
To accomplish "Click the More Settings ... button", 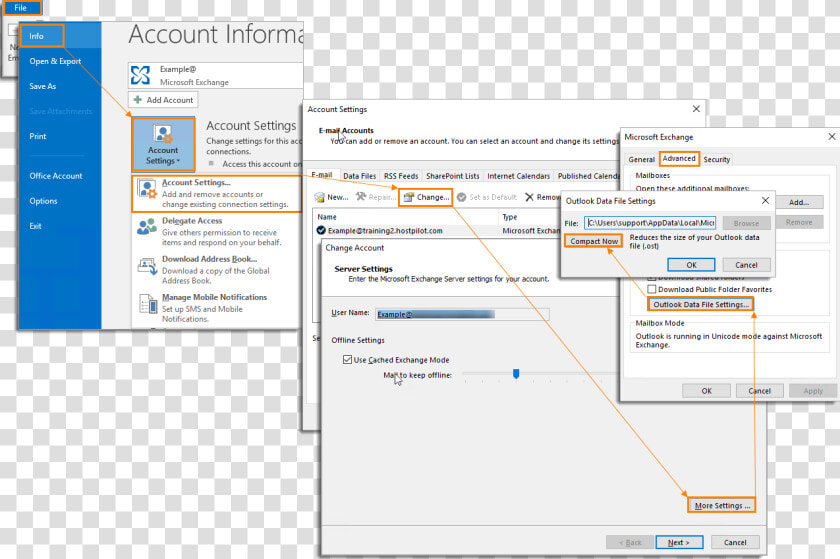I will [722, 505].
